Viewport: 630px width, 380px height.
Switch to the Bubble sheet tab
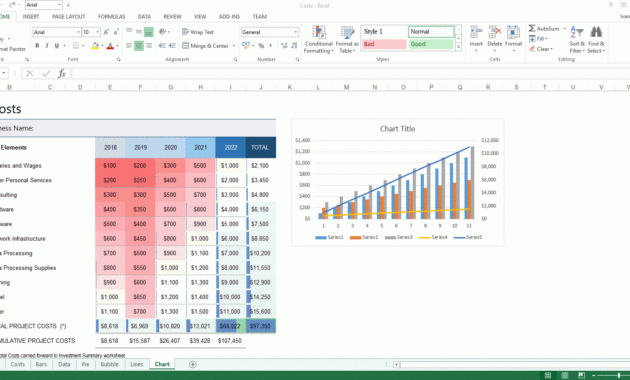pos(109,364)
